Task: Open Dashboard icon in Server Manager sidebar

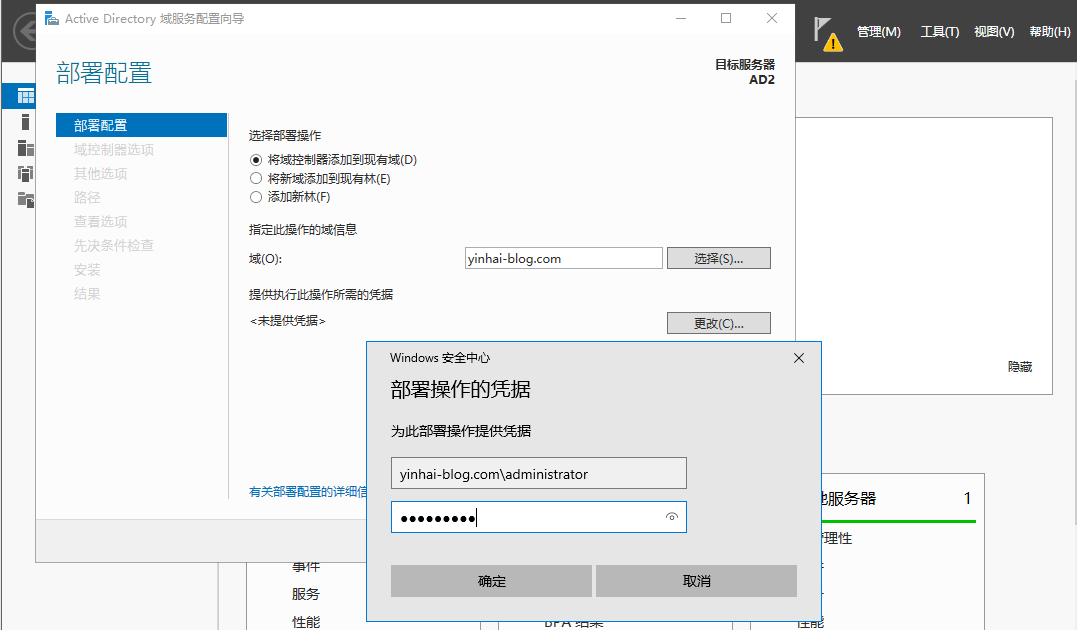Action: click(x=25, y=95)
